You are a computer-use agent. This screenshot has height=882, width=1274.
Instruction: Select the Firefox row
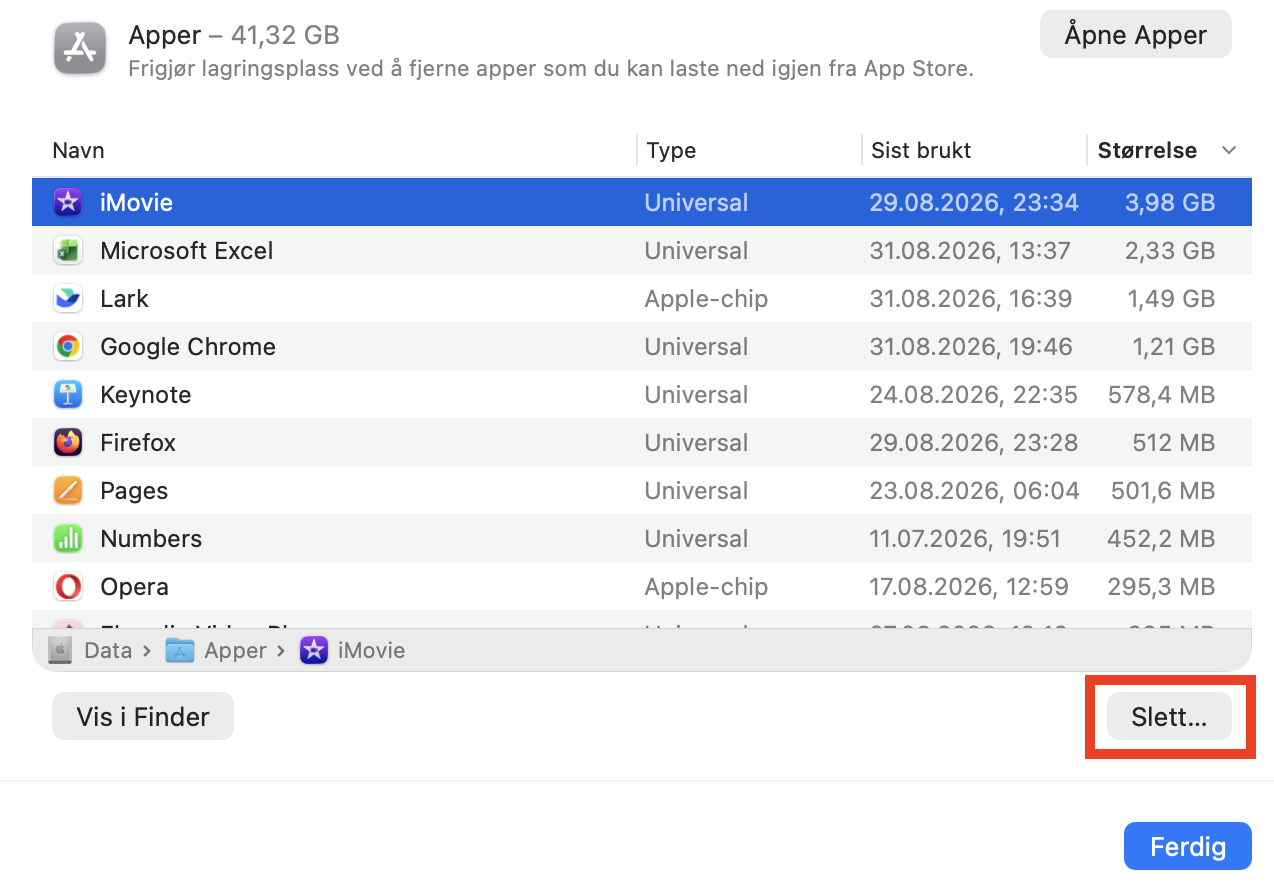click(642, 443)
